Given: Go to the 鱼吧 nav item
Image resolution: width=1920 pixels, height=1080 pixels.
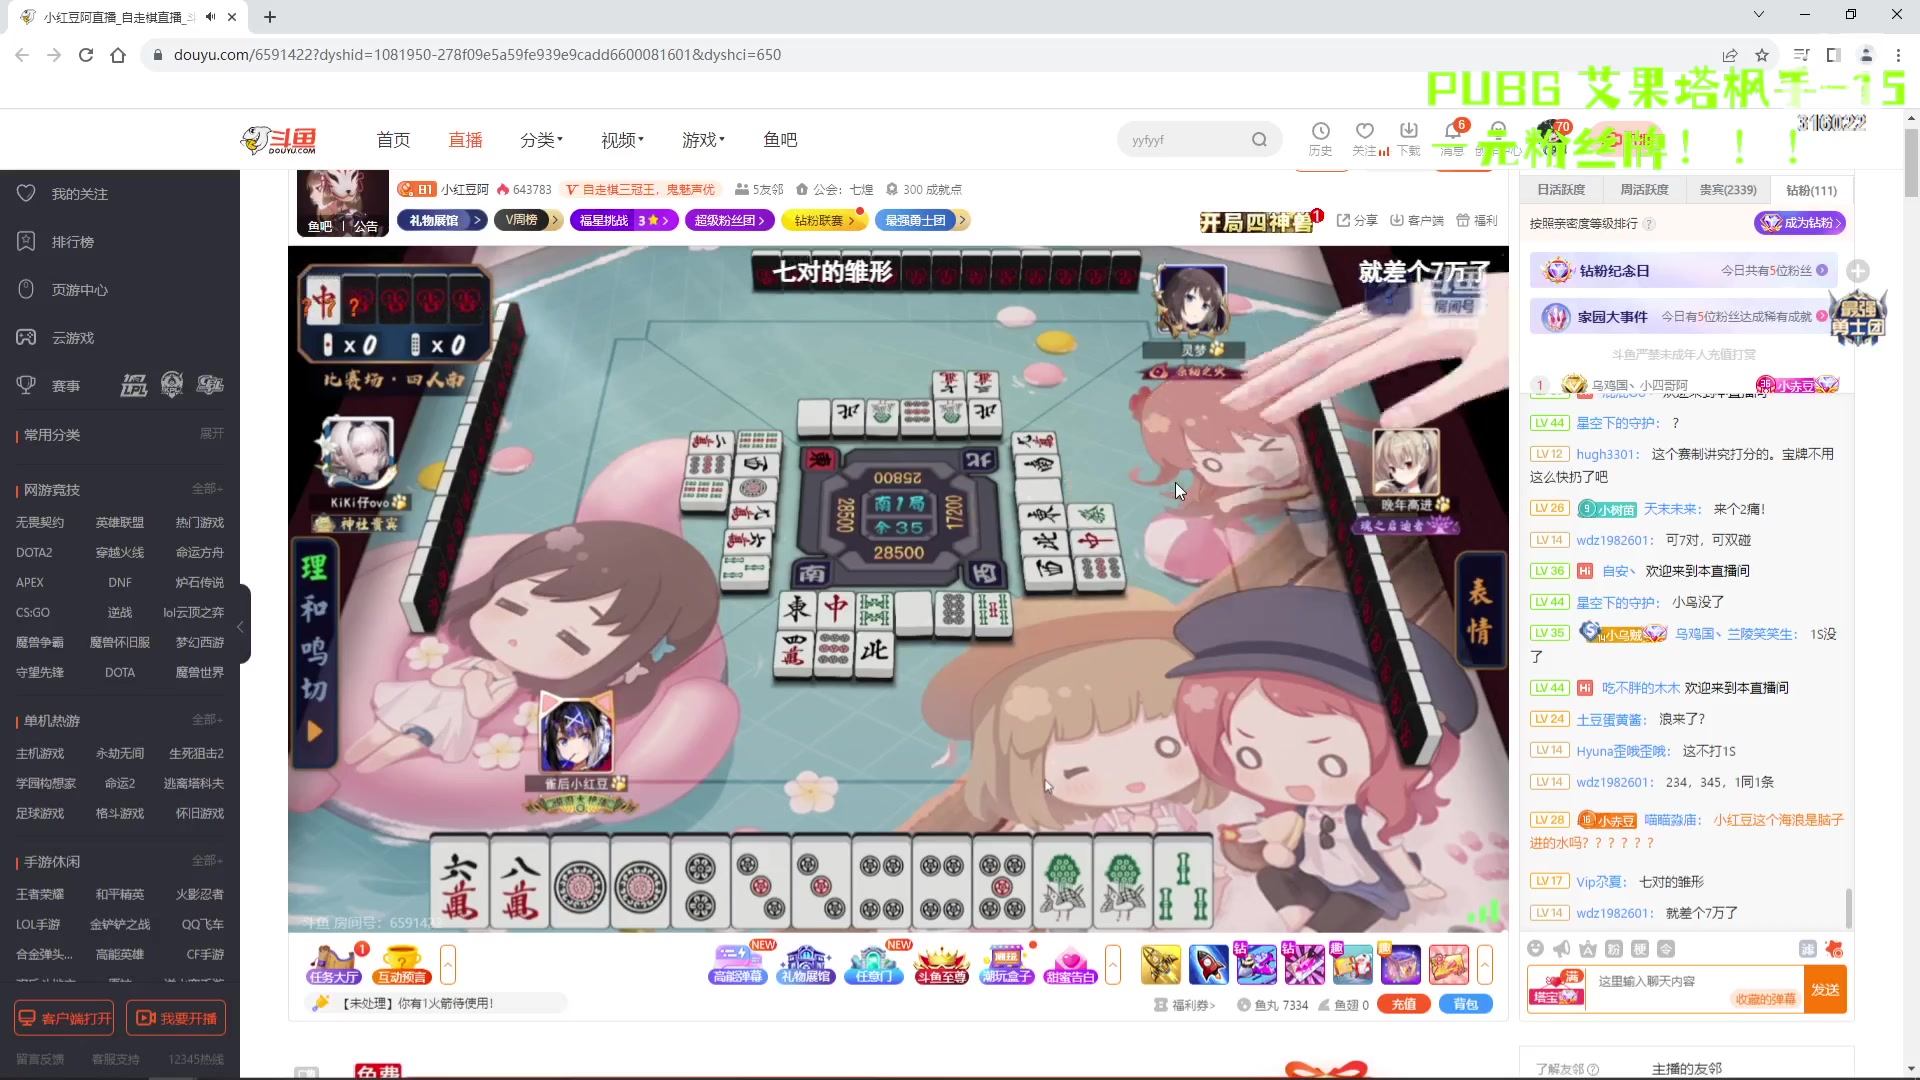Looking at the screenshot, I should pyautogui.click(x=780, y=140).
